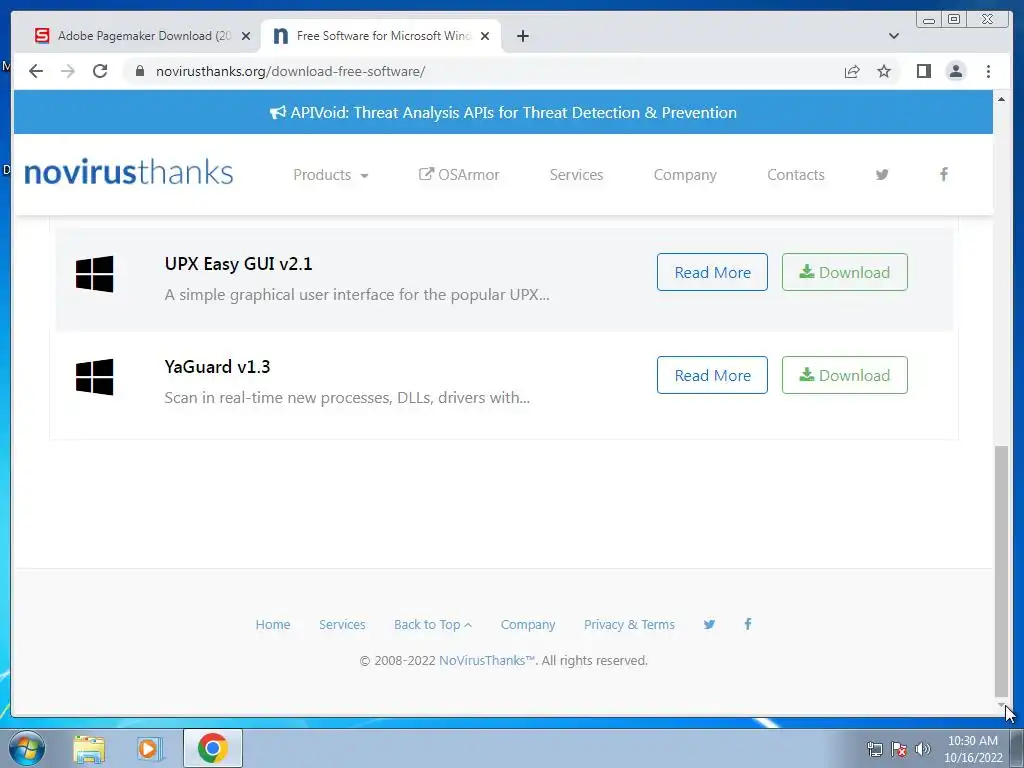This screenshot has height=768, width=1024.
Task: Go back using the browser back arrow
Action: click(x=36, y=71)
